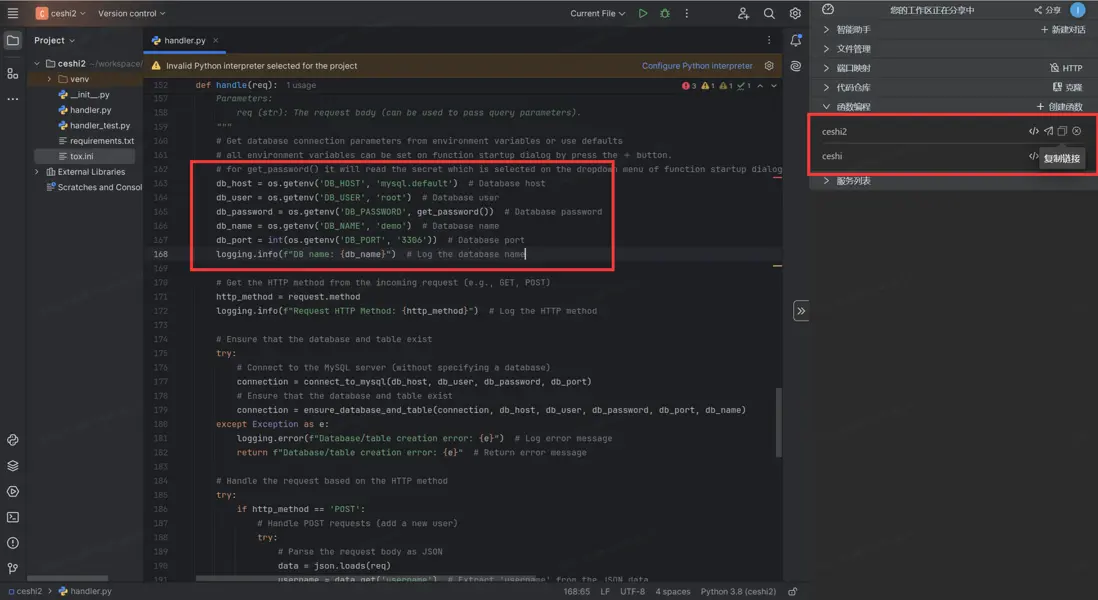The height and width of the screenshot is (600, 1098).
Task: Open the Code With Me add-user icon
Action: 743,14
